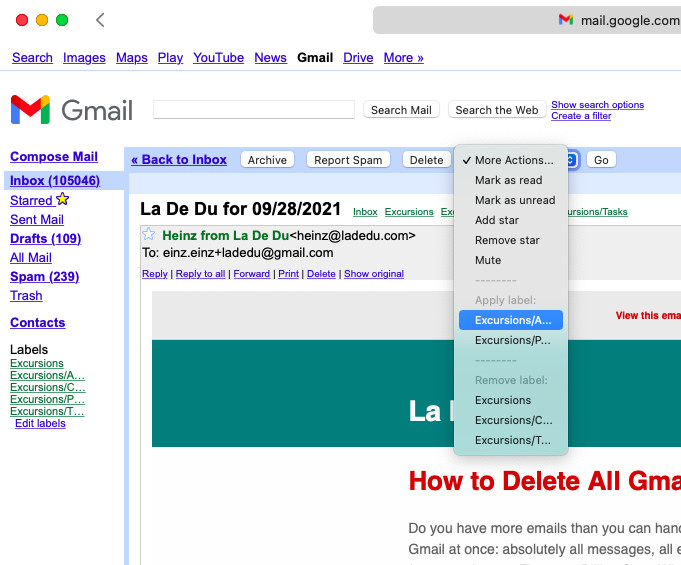681x565 pixels.
Task: Open sidebar label Excursions/A...
Action: 47,375
